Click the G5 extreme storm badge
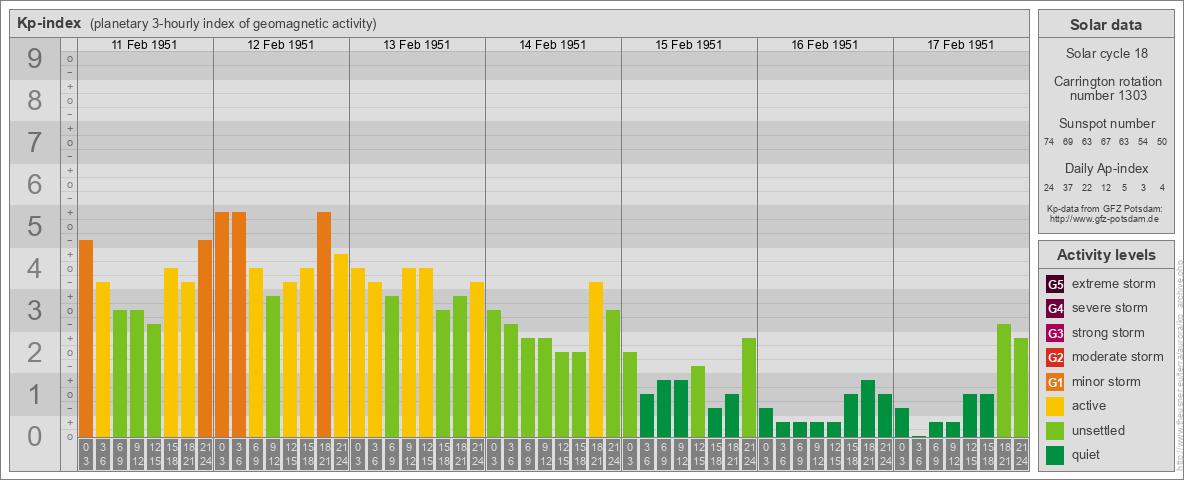 [x=1055, y=285]
